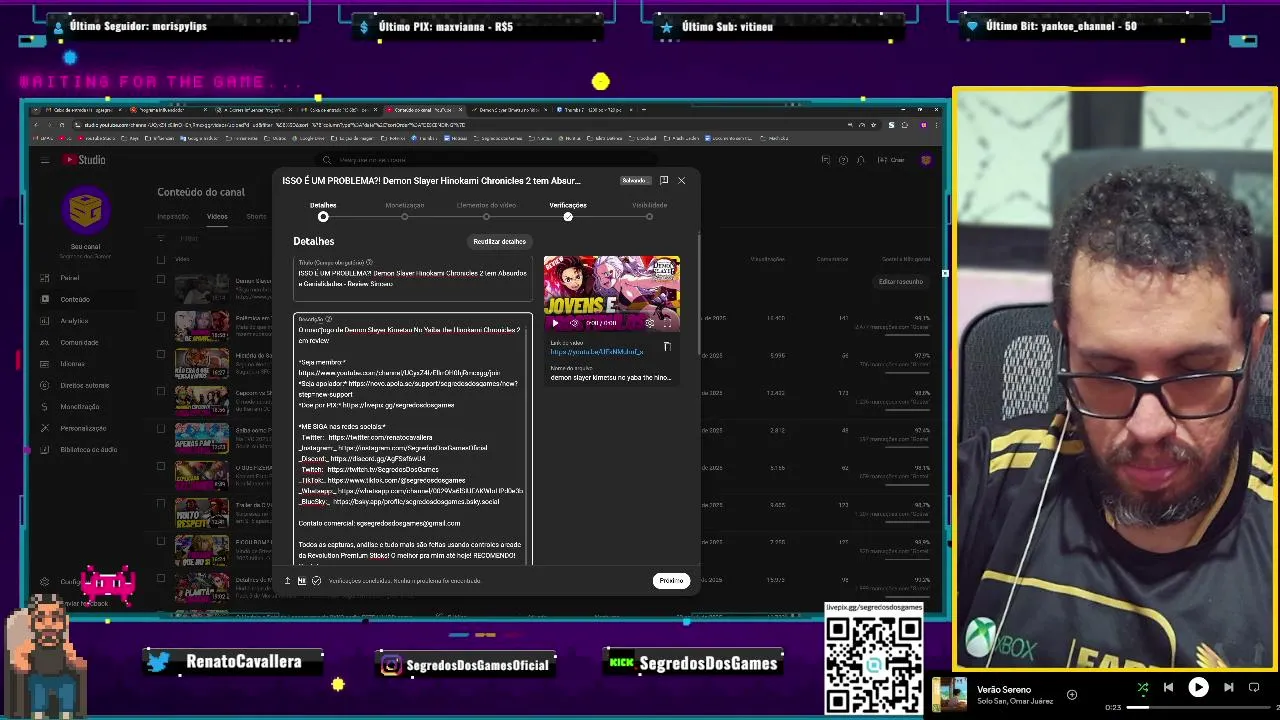Open Monetização in the Studio sidebar
1280x720 pixels.
click(79, 407)
